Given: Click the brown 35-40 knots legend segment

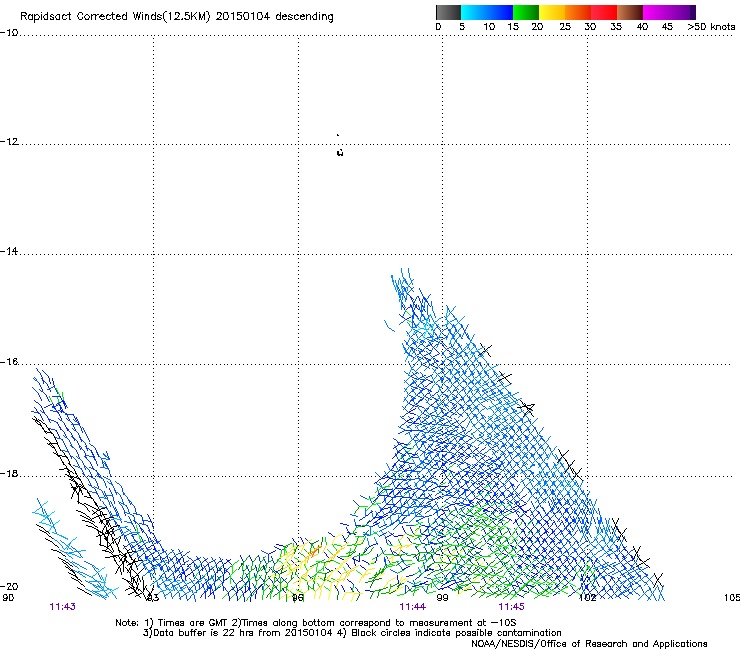Looking at the screenshot, I should 630,12.
